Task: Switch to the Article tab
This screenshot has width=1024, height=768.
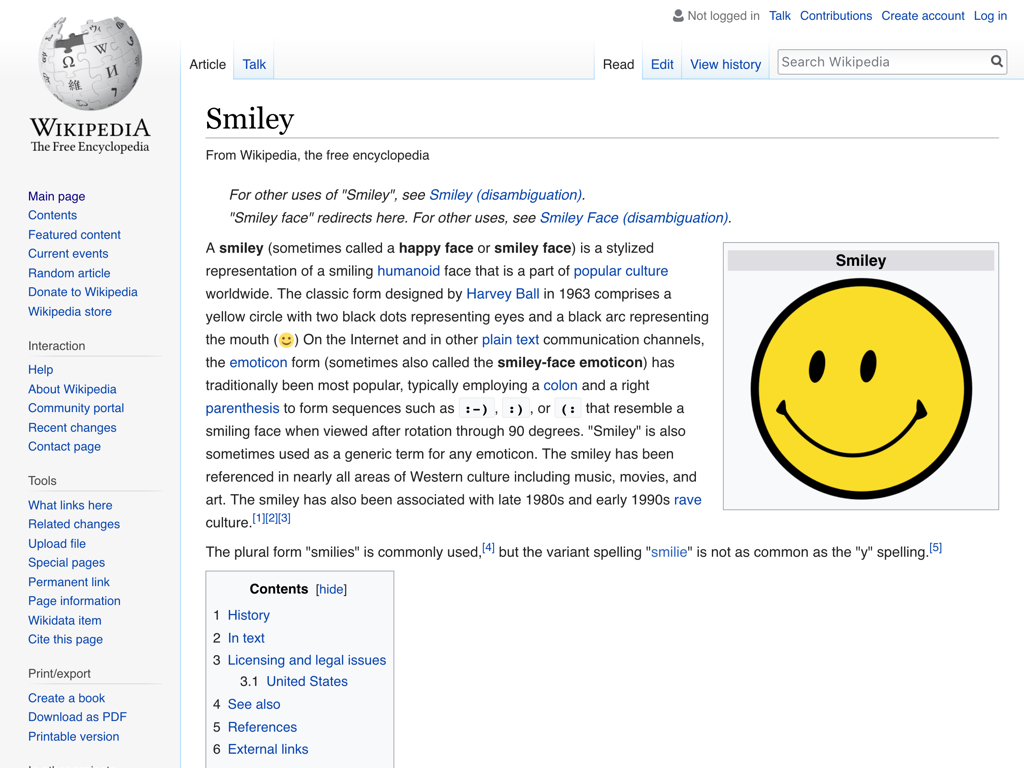Action: (x=208, y=64)
